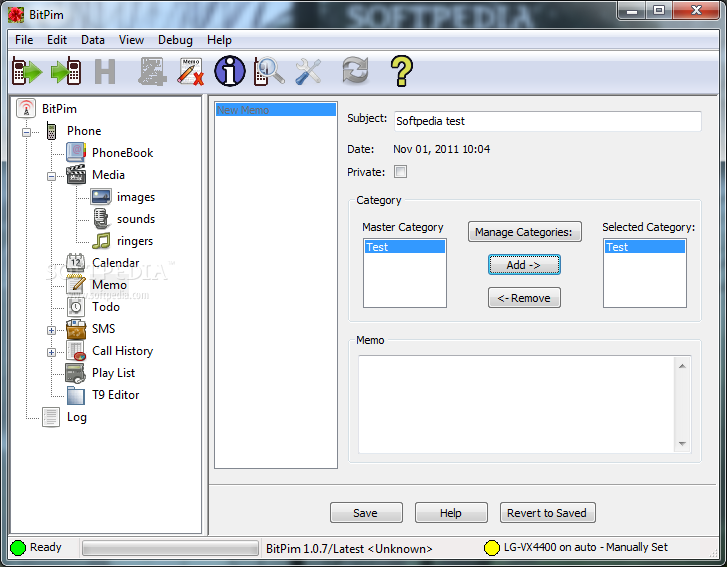The image size is (727, 567).
Task: Click the Memo text scrollbar down arrow
Action: pos(682,444)
